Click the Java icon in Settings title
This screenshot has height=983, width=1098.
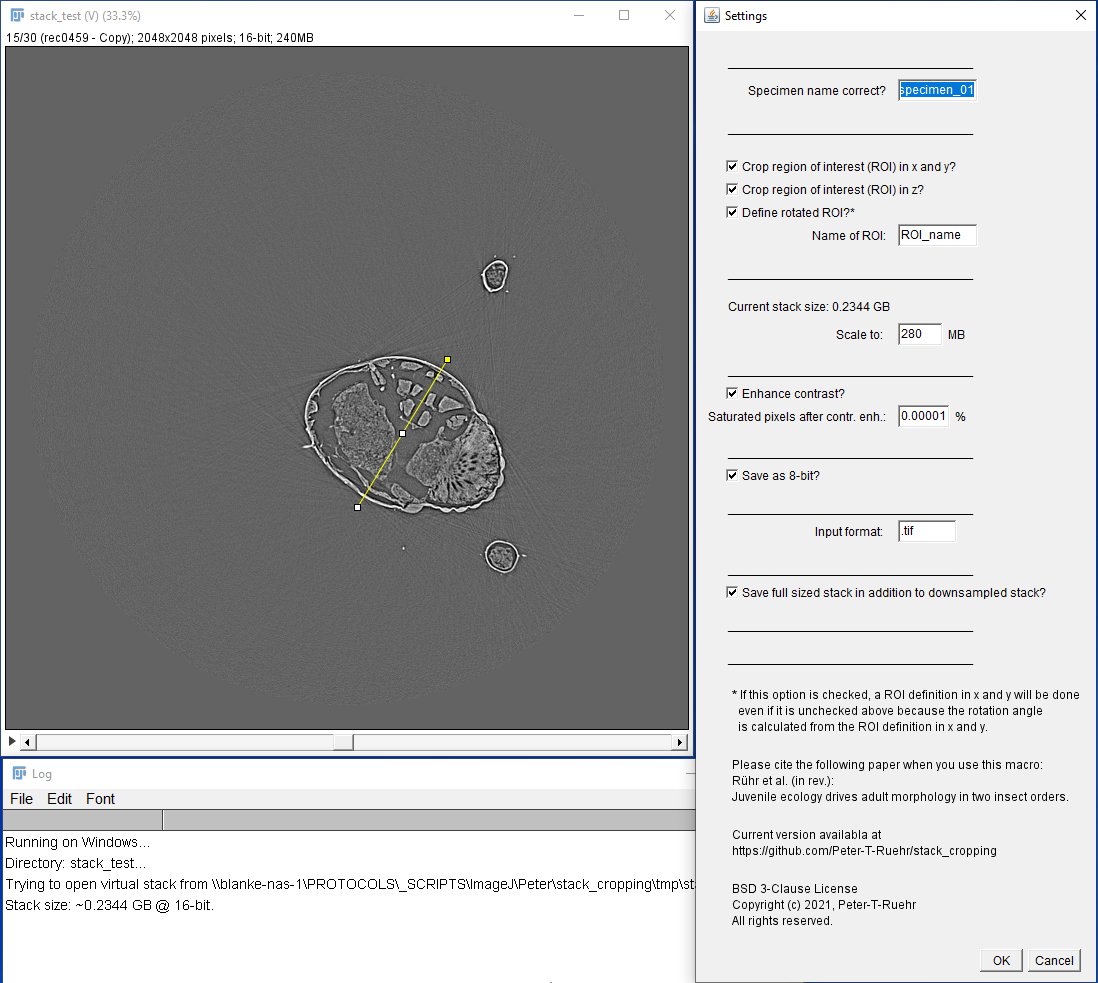point(711,15)
